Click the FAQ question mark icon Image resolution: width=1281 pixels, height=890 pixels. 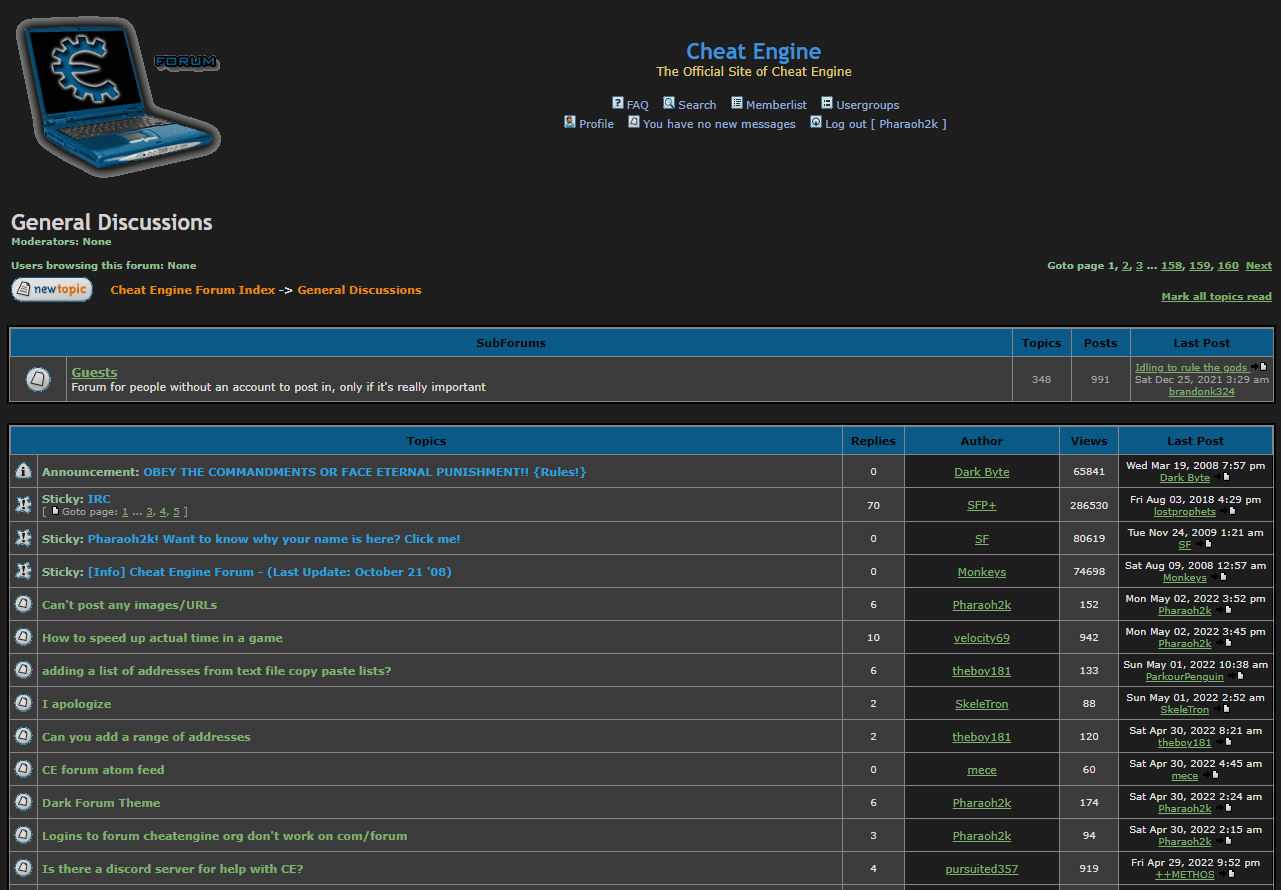click(x=618, y=103)
